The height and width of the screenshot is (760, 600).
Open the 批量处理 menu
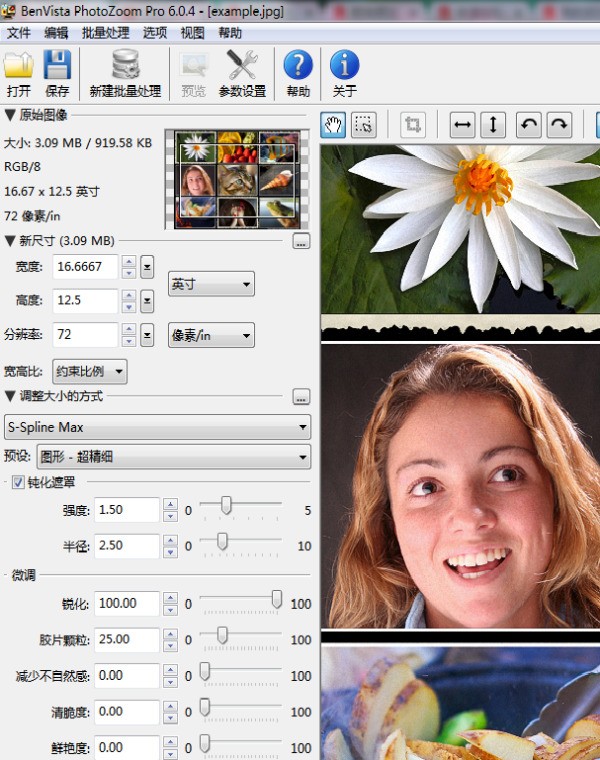[x=105, y=33]
